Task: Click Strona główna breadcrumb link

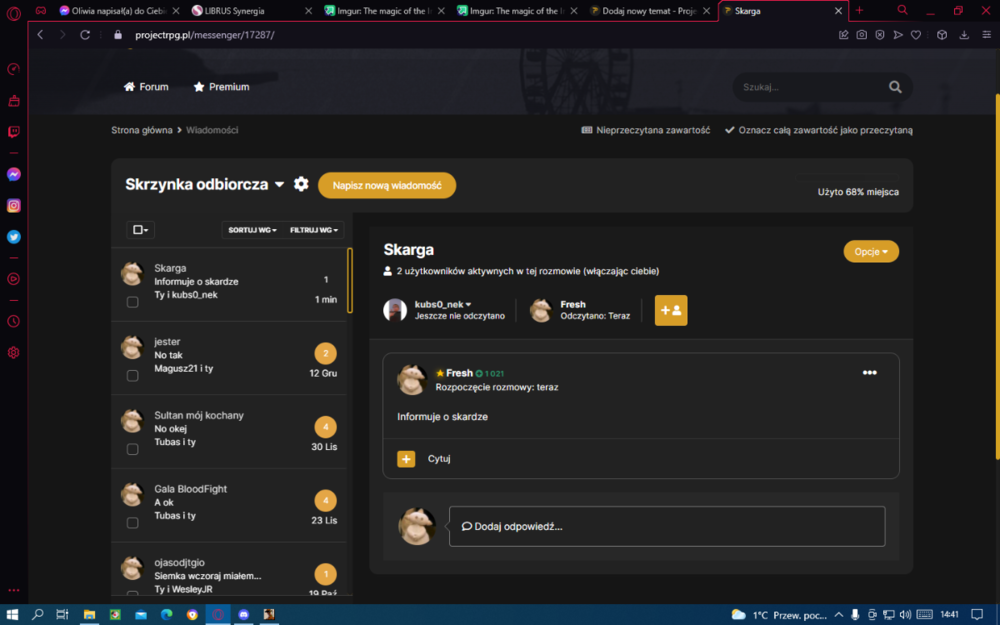Action: [x=142, y=130]
